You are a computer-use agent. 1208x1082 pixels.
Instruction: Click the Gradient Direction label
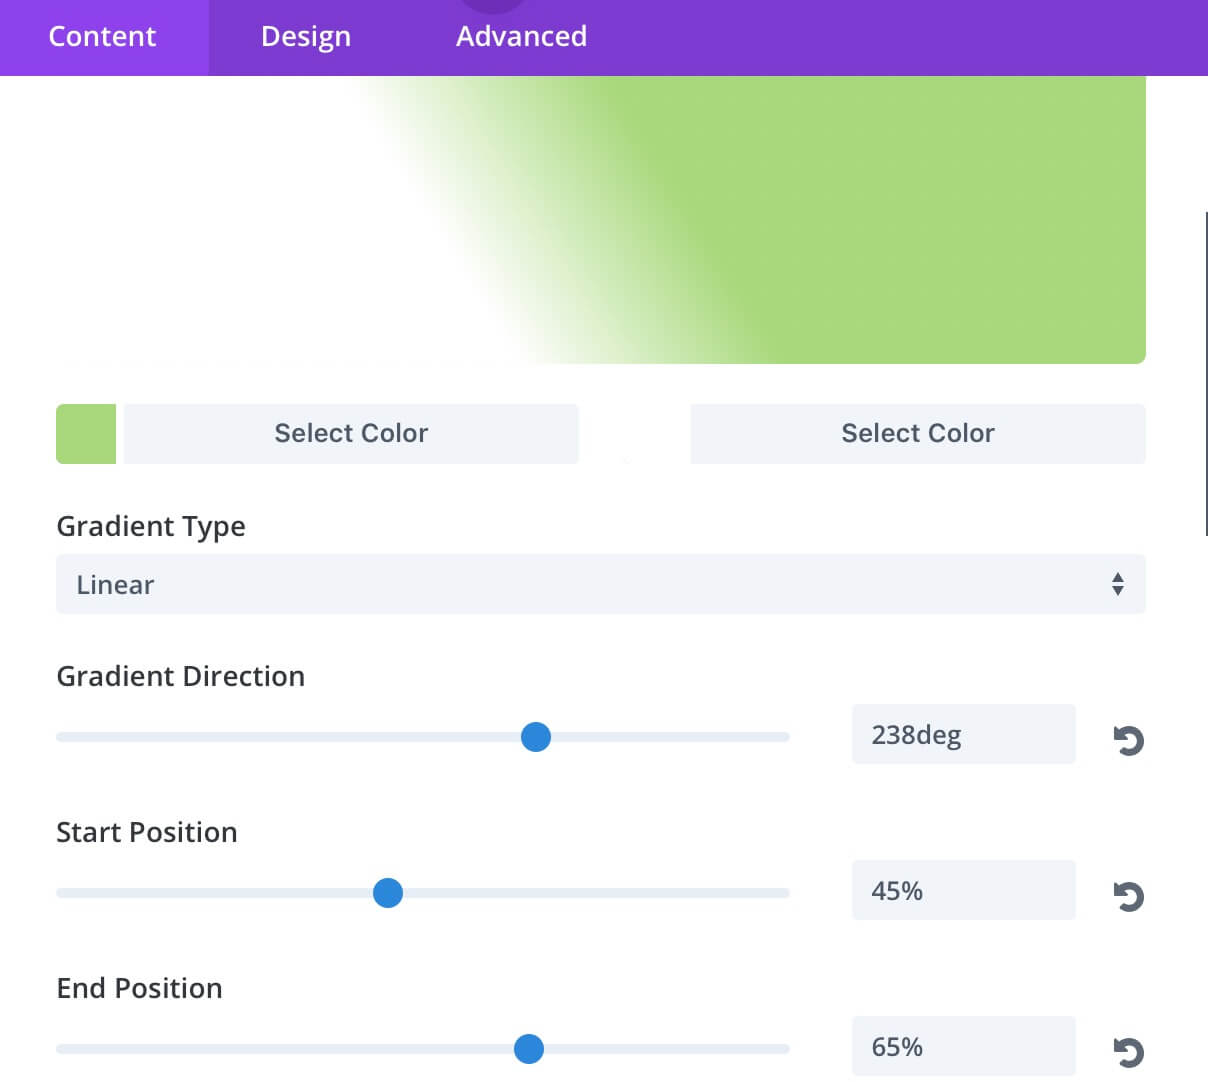[x=181, y=676]
